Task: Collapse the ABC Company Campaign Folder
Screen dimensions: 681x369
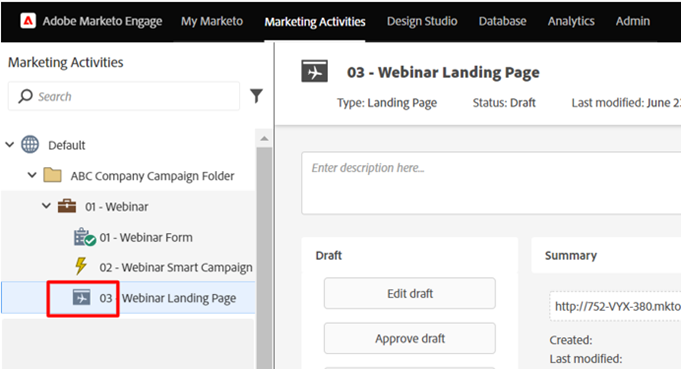Action: [32, 175]
